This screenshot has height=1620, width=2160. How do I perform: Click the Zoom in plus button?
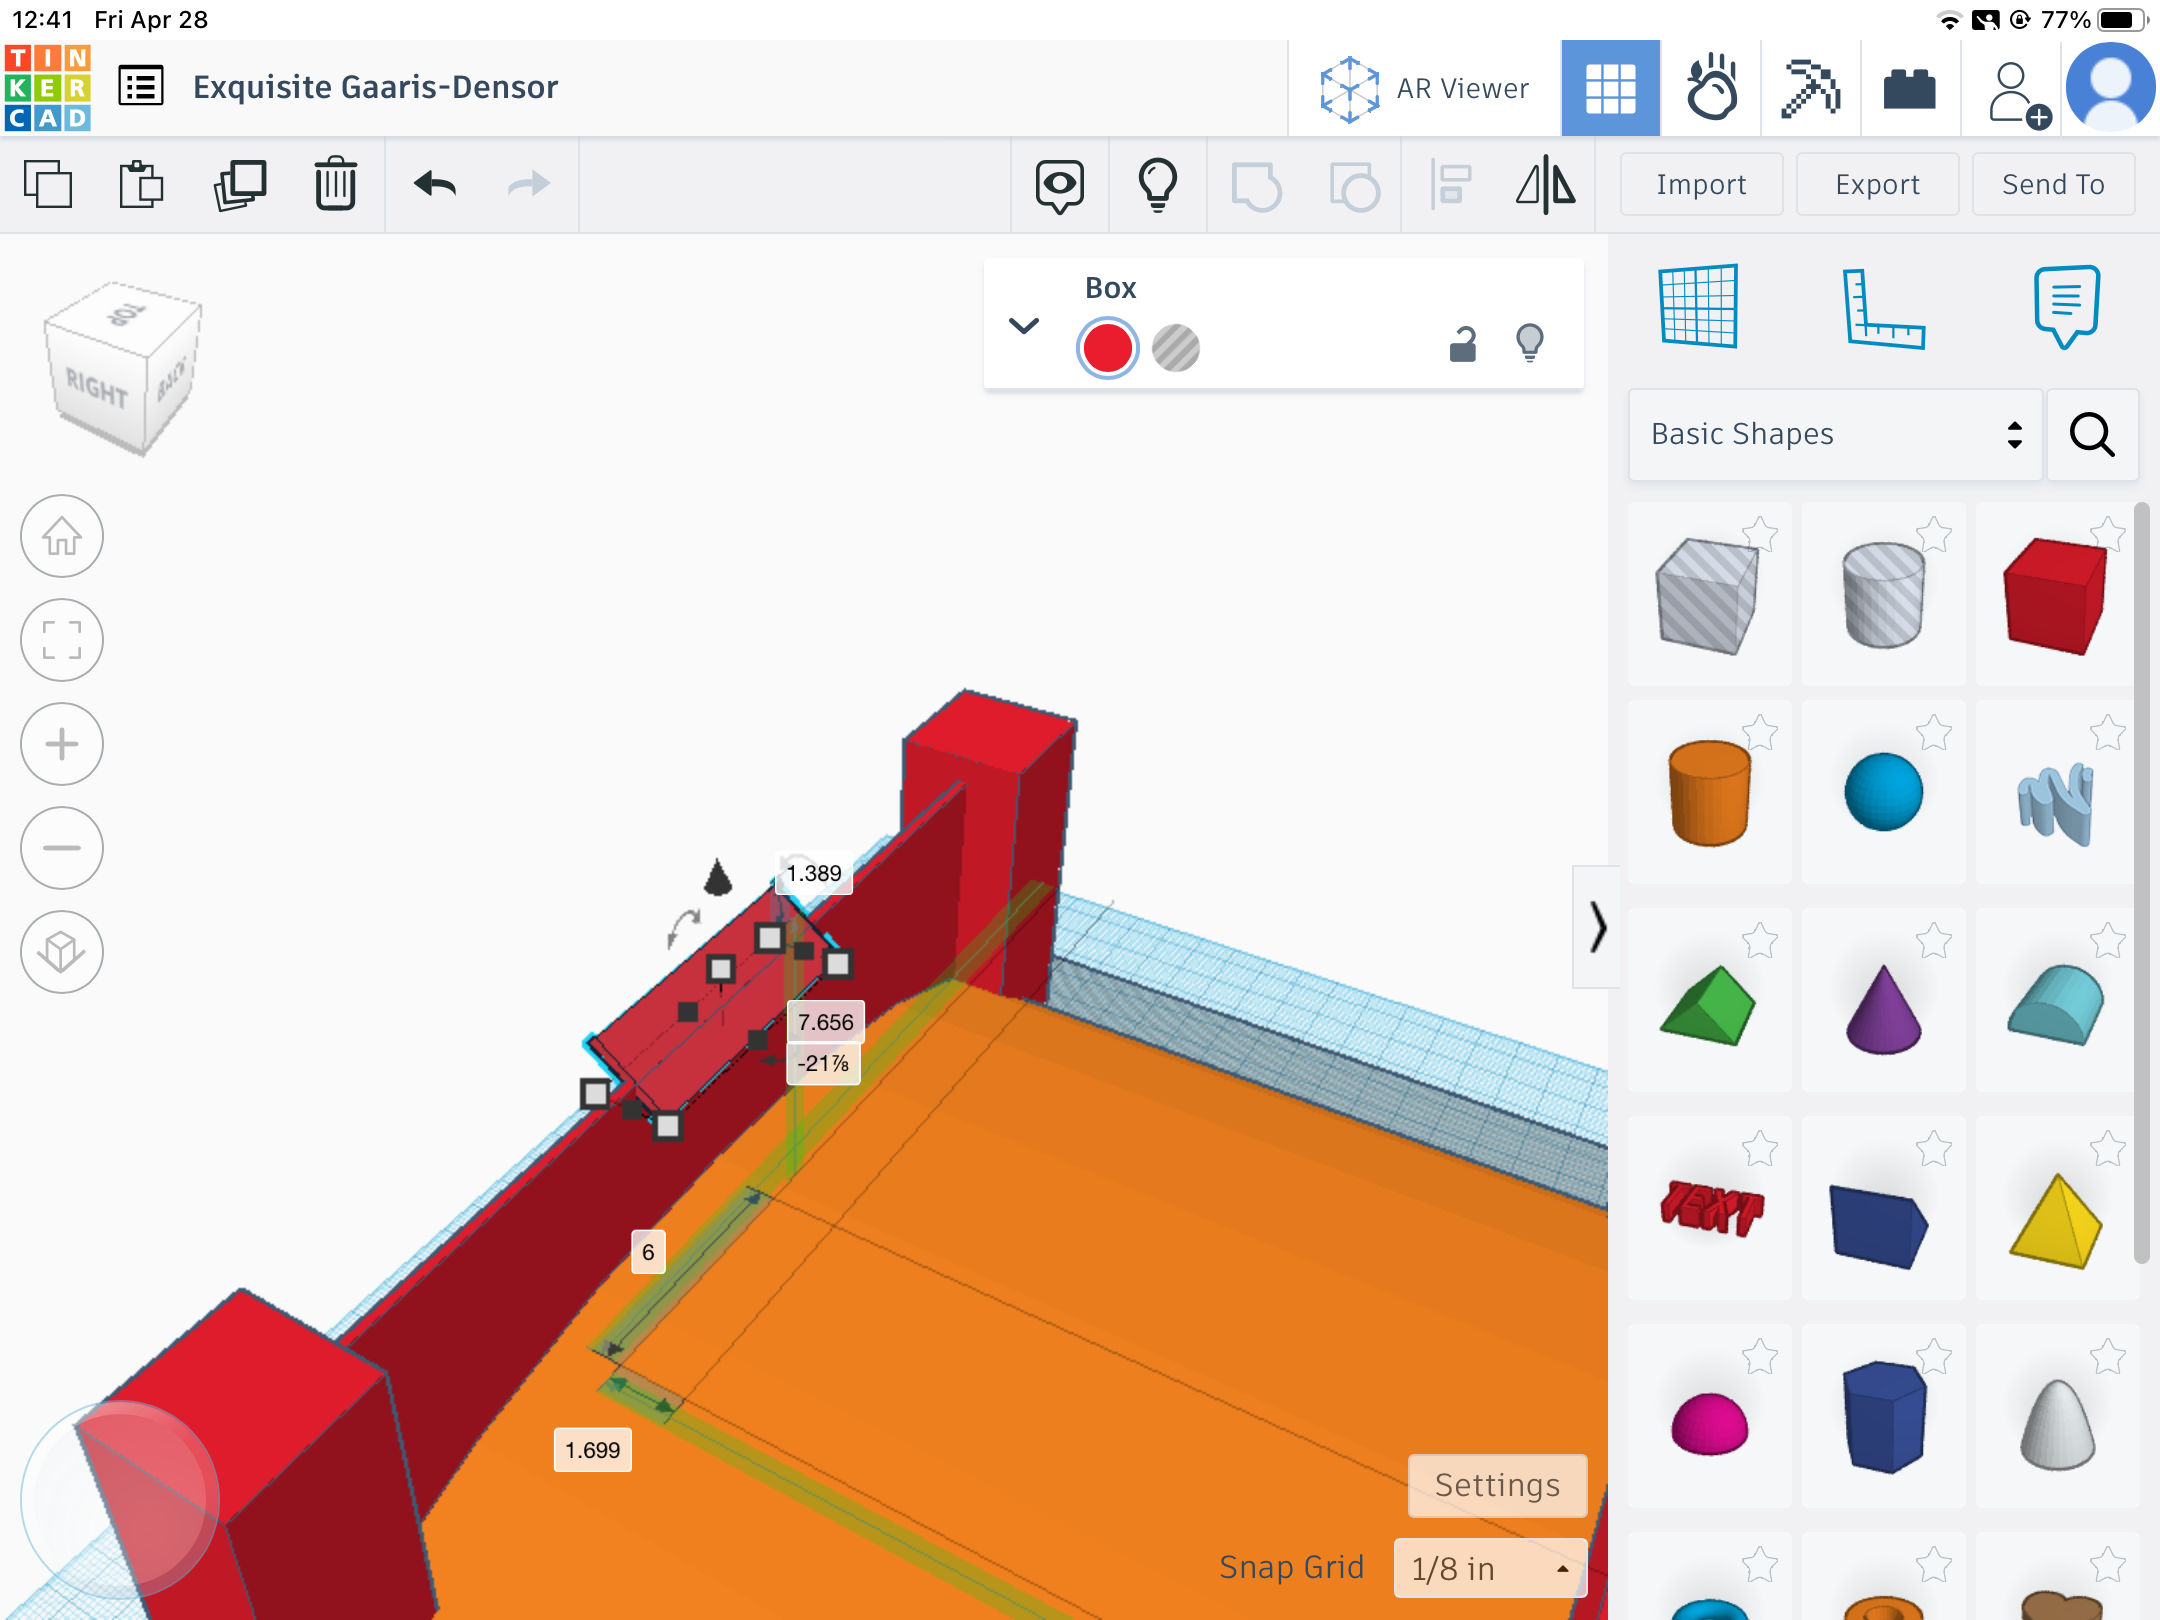(x=62, y=744)
